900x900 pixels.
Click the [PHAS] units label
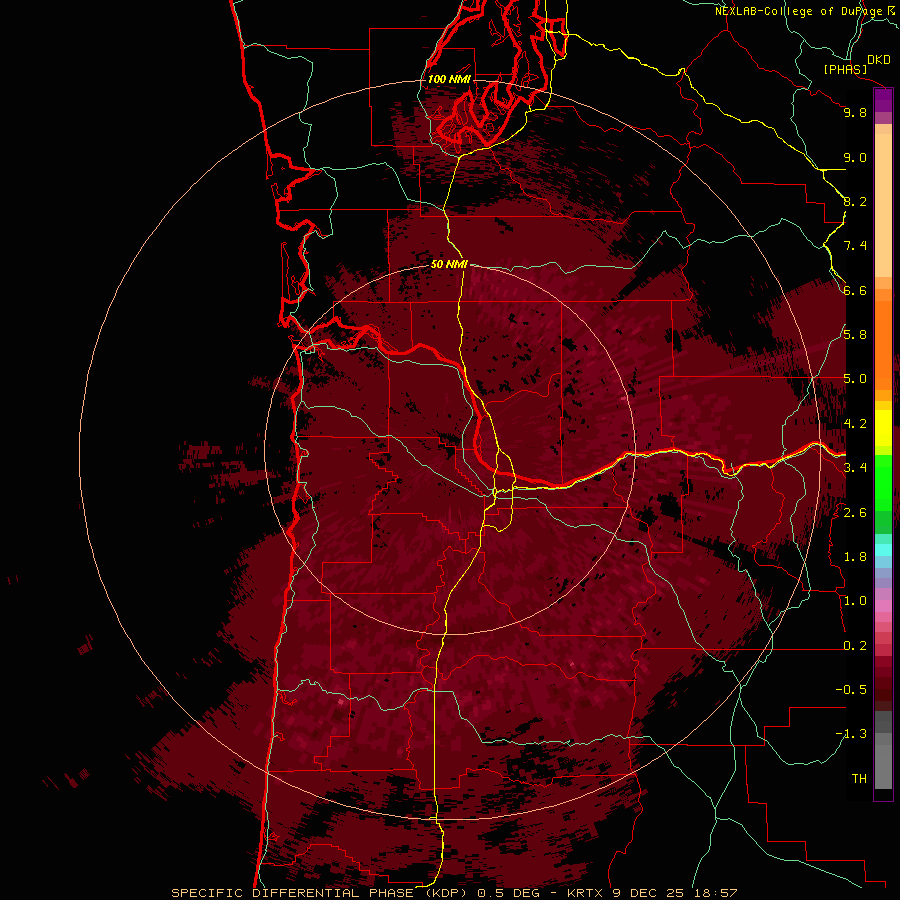click(x=845, y=70)
